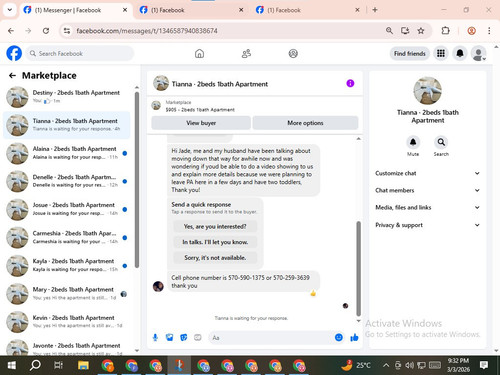Click the Marketplace listing thumbnail in header
Viewport: 500px width, 375px height.
click(156, 105)
